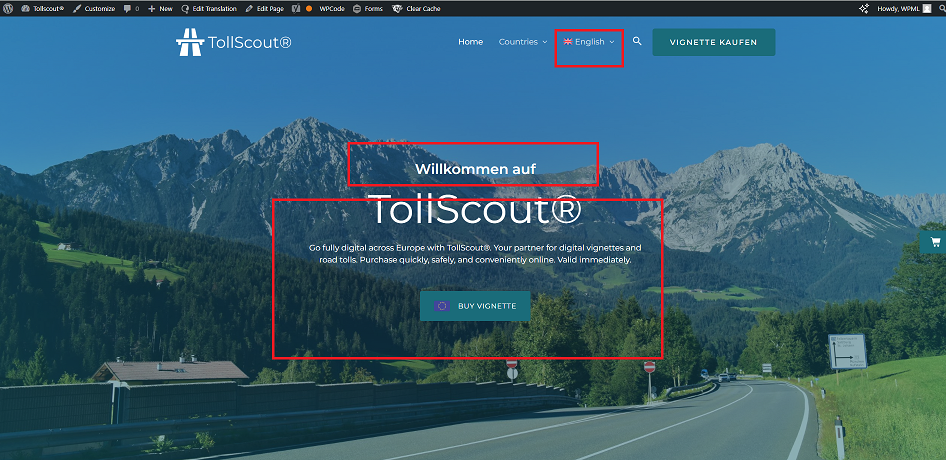This screenshot has width=946, height=460.
Task: Click Edit Translation in admin bar
Action: (x=209, y=8)
